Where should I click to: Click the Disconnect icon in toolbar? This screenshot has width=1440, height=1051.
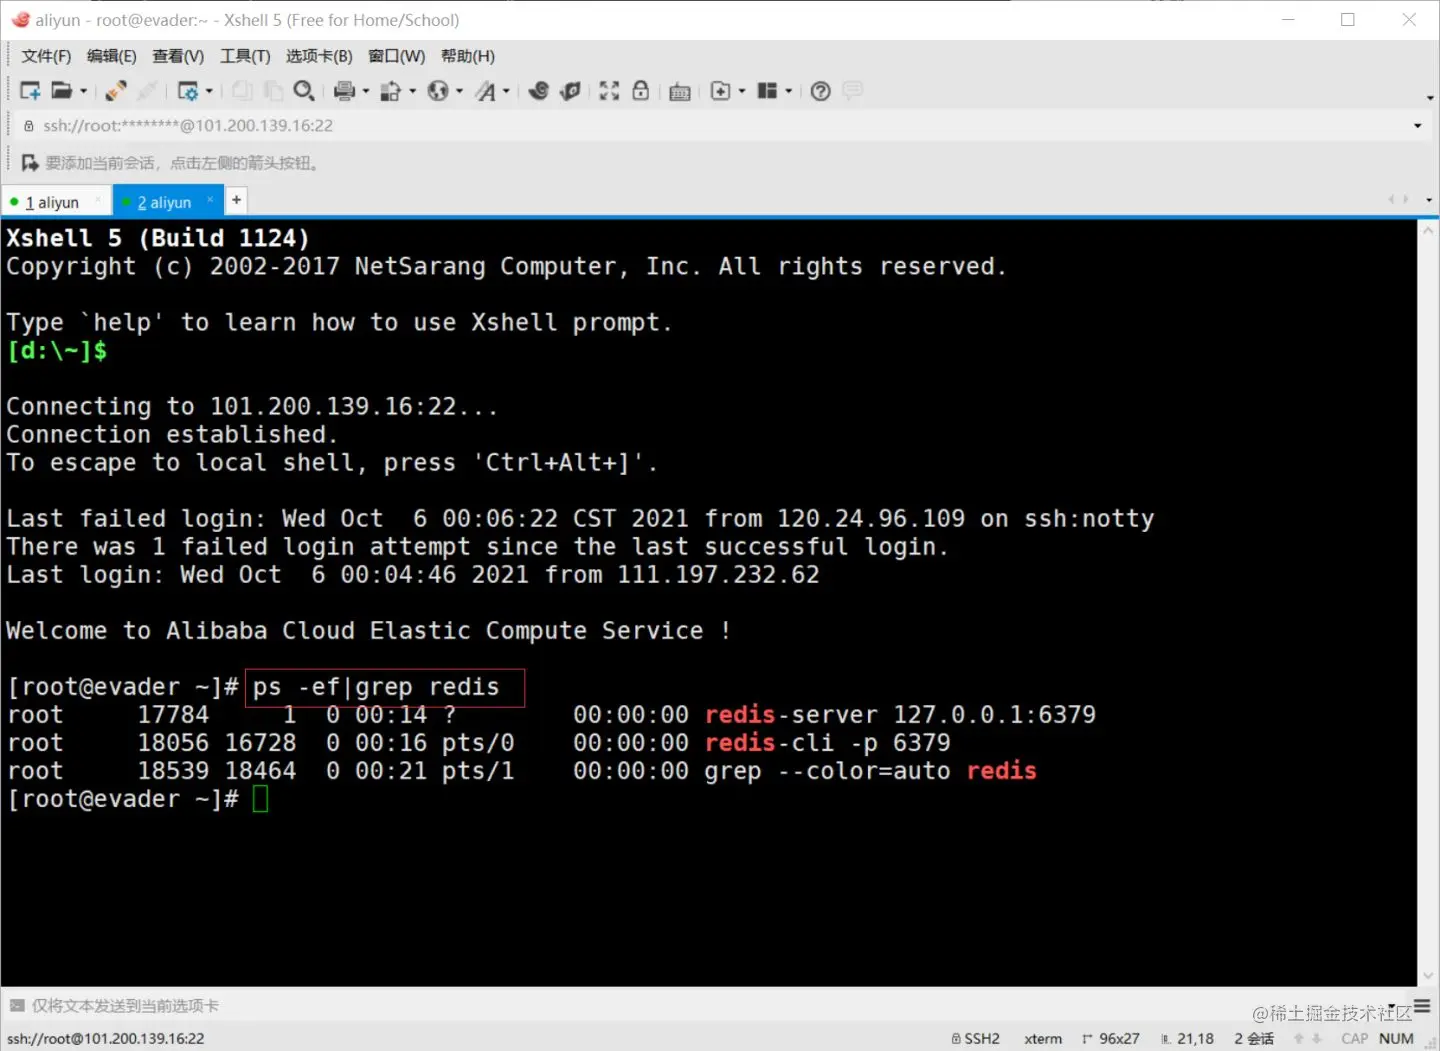click(x=147, y=91)
